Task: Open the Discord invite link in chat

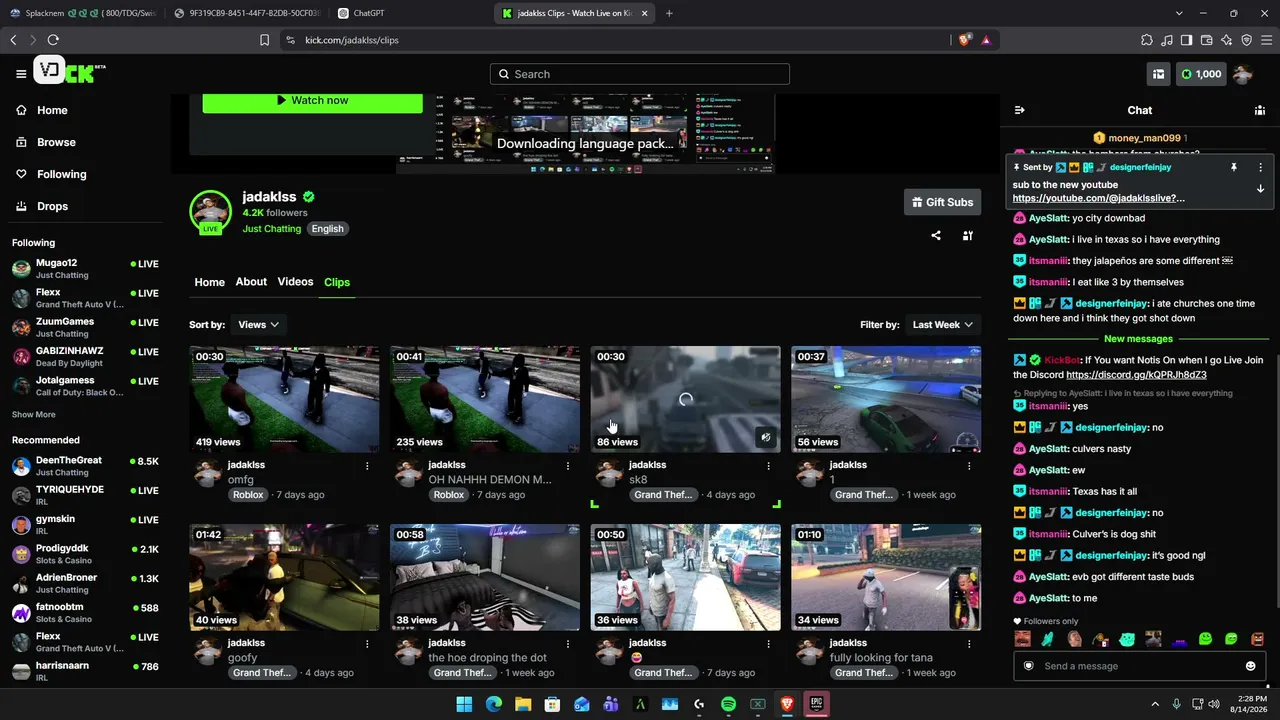Action: [1136, 375]
